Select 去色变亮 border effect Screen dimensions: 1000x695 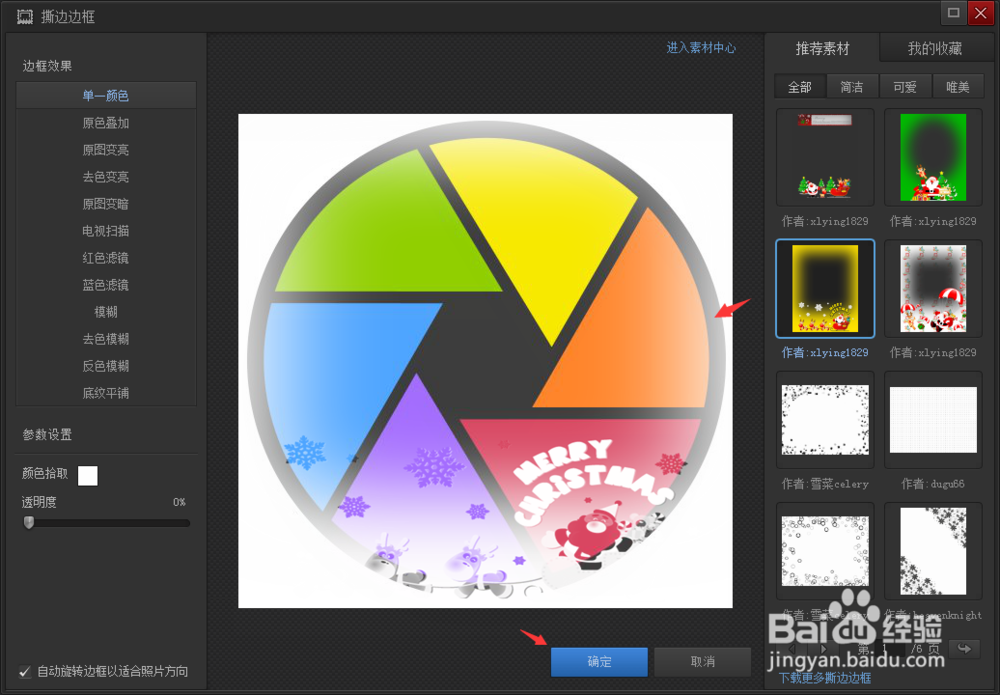point(106,177)
